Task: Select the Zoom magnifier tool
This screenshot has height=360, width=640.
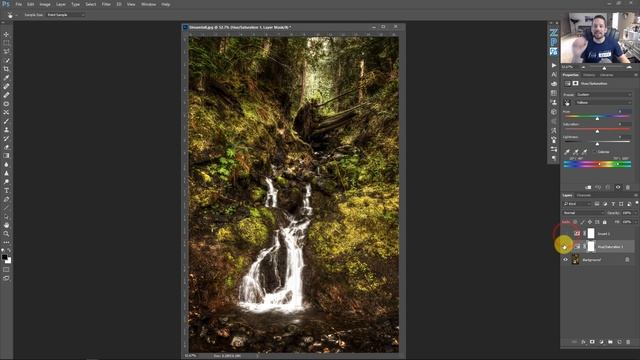Action: click(6, 233)
